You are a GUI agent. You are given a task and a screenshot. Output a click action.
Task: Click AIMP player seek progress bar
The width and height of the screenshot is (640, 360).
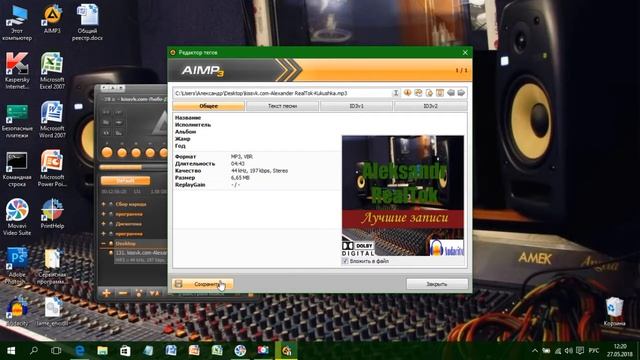(x=133, y=167)
